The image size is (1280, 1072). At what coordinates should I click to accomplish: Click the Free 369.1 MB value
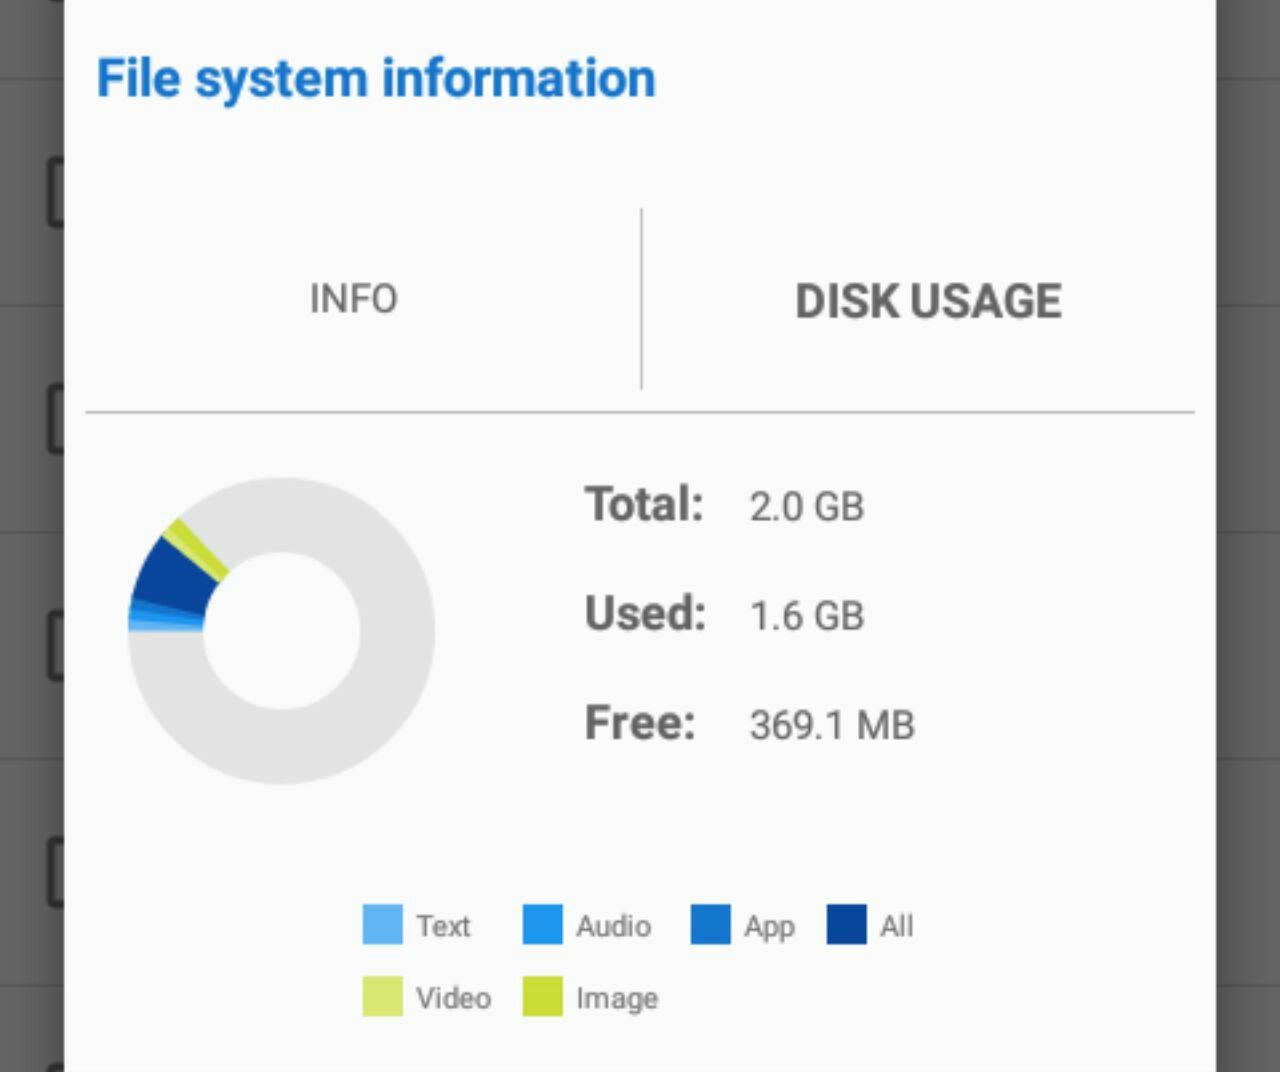pos(832,725)
